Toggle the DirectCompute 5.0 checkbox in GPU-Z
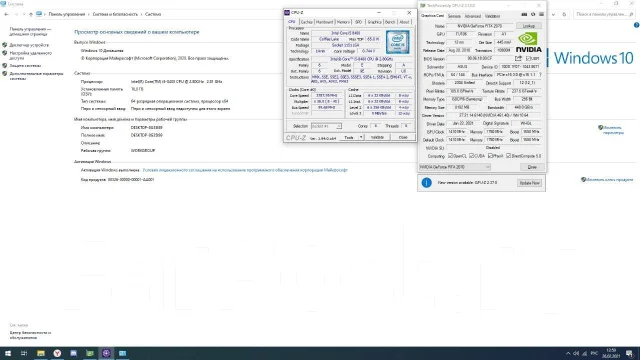Screen dimensions: 640x360 pyautogui.click(x=509, y=156)
